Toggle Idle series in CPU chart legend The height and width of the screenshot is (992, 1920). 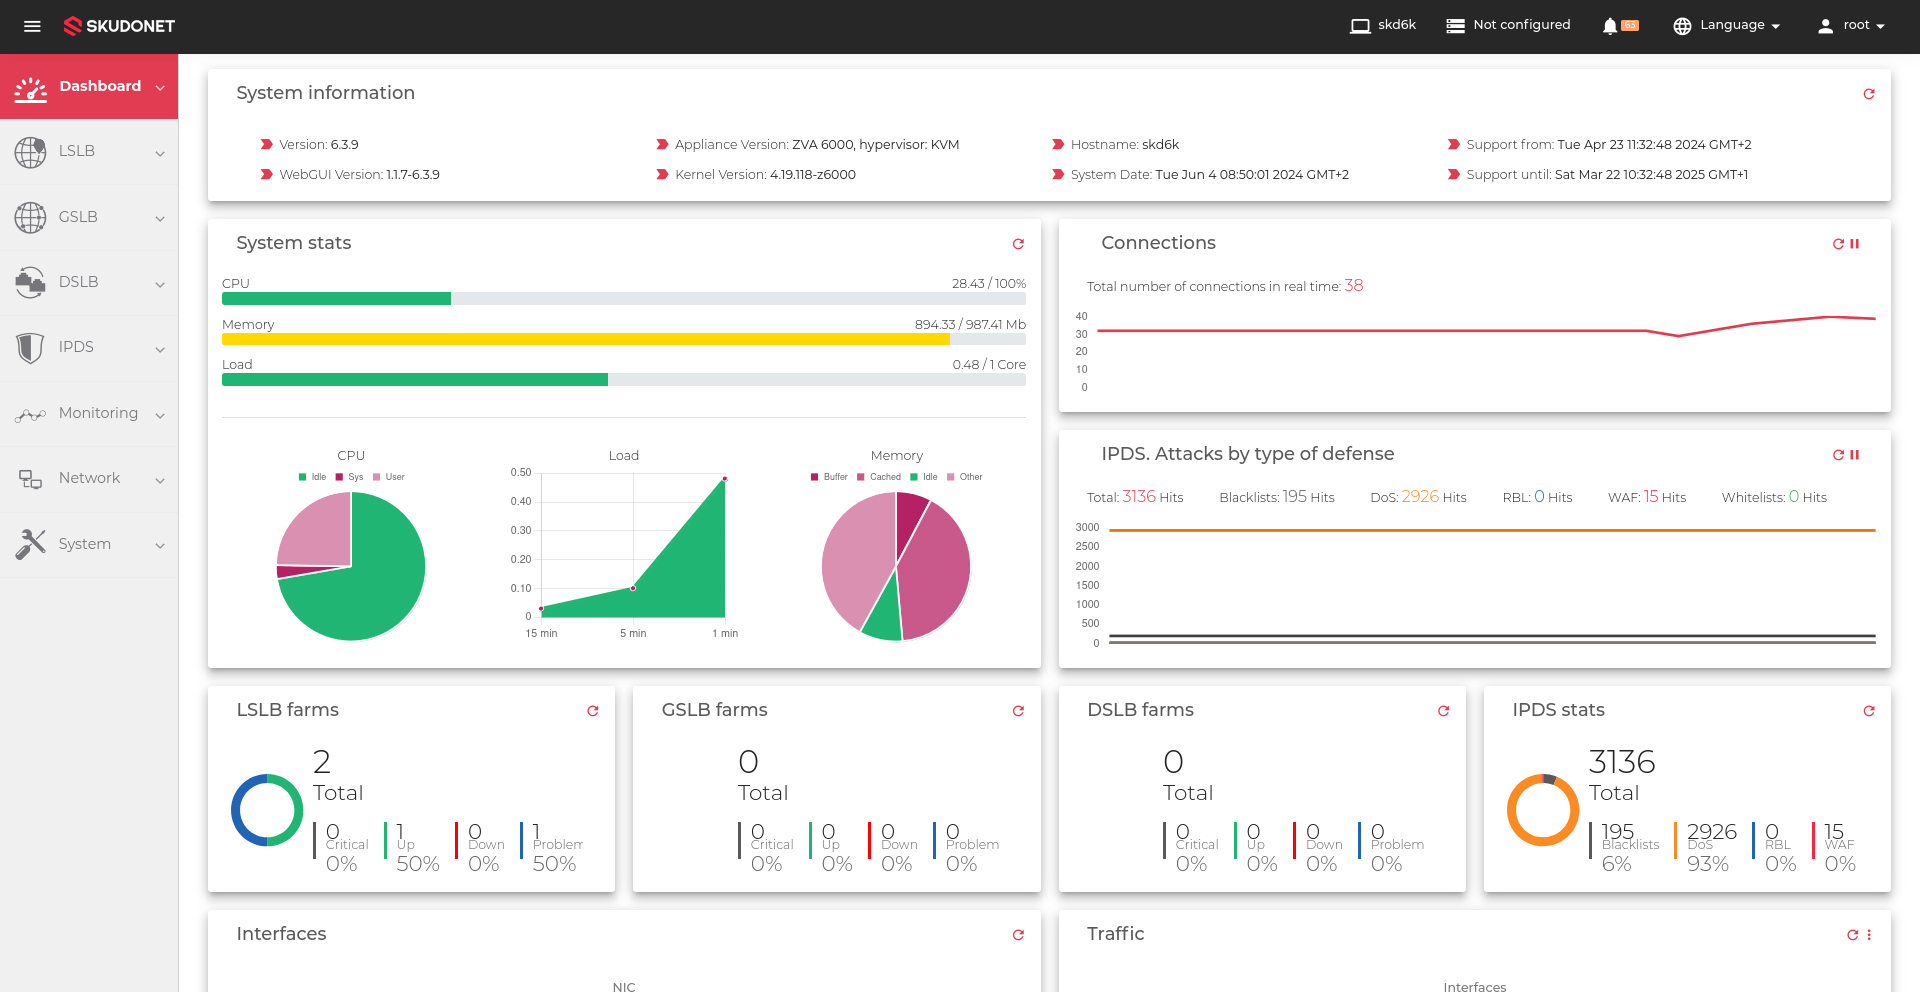coord(312,477)
